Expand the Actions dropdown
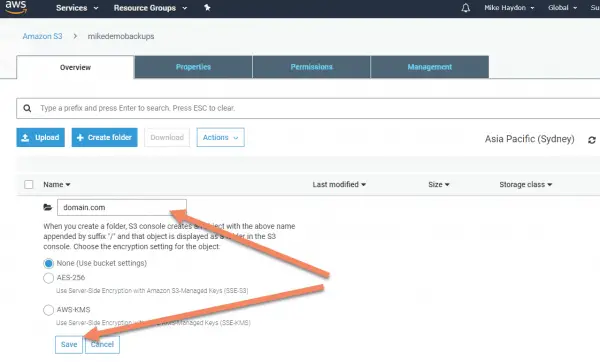This screenshot has width=600, height=362. pos(220,137)
